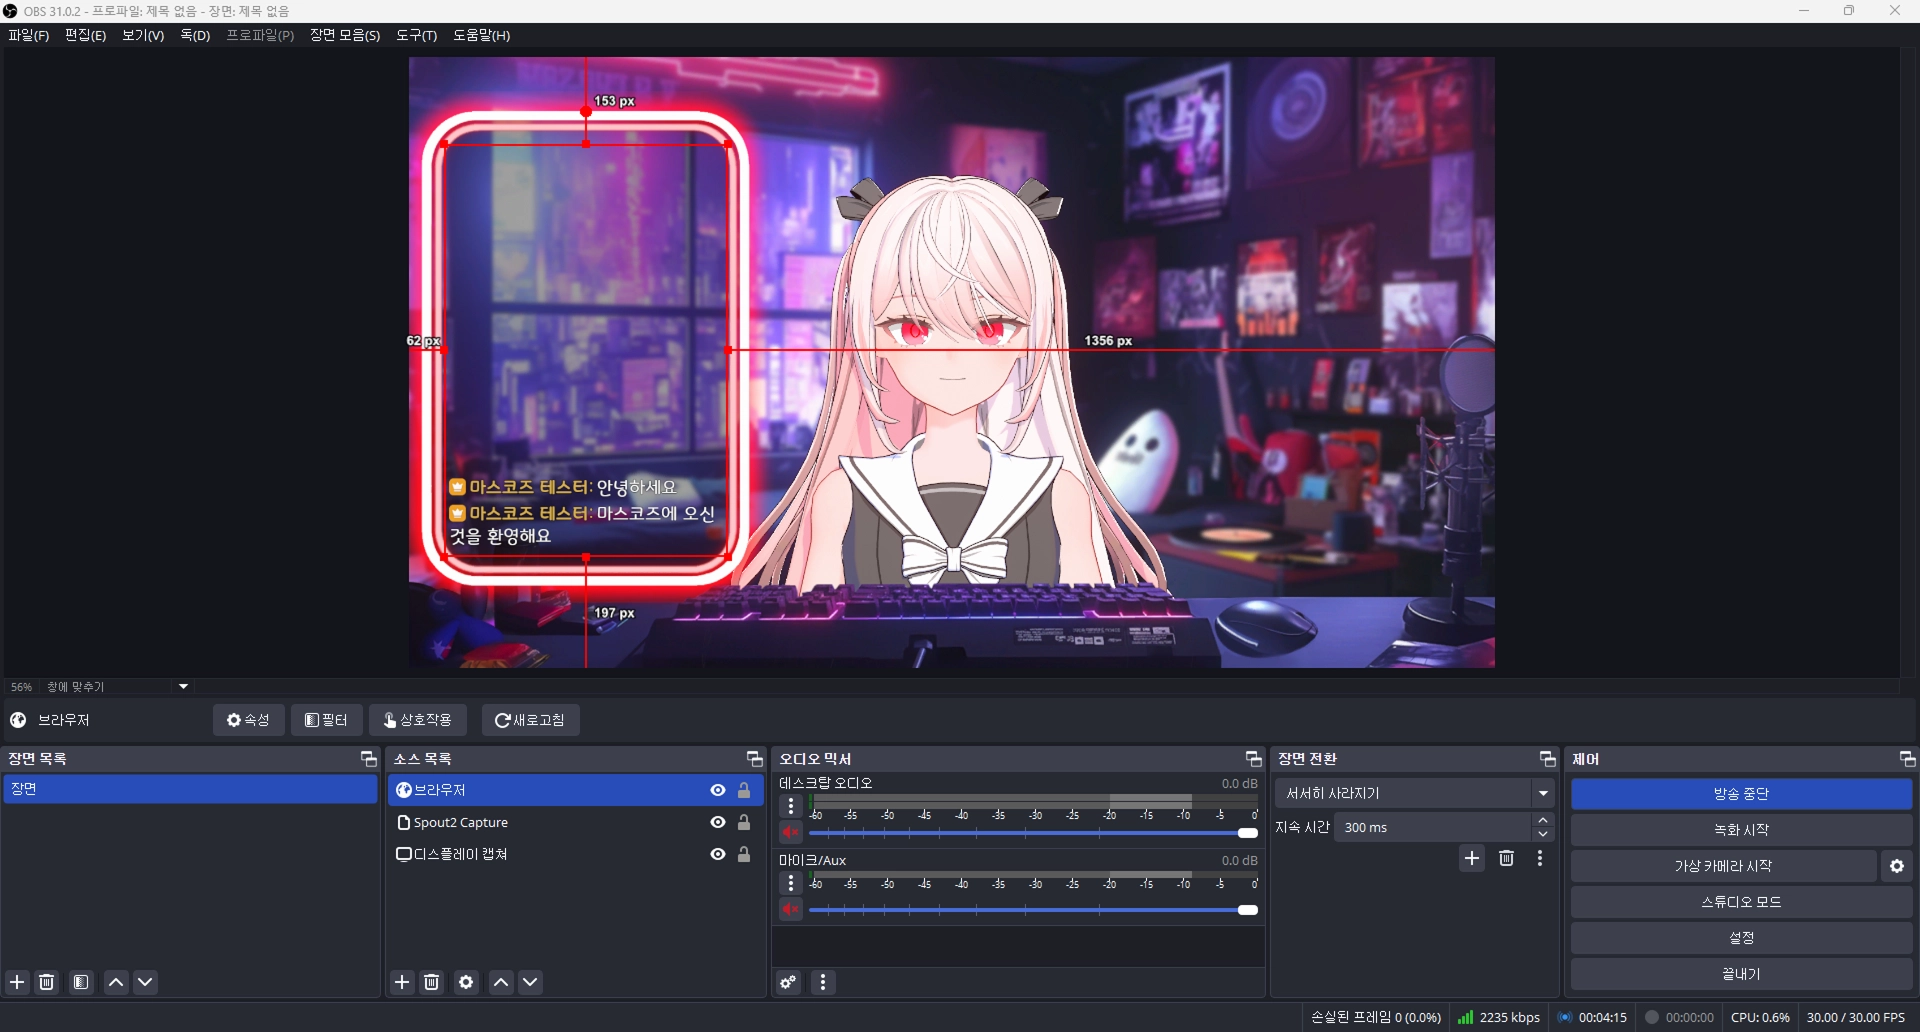Decrease transition duration with down stepper

tap(1544, 834)
